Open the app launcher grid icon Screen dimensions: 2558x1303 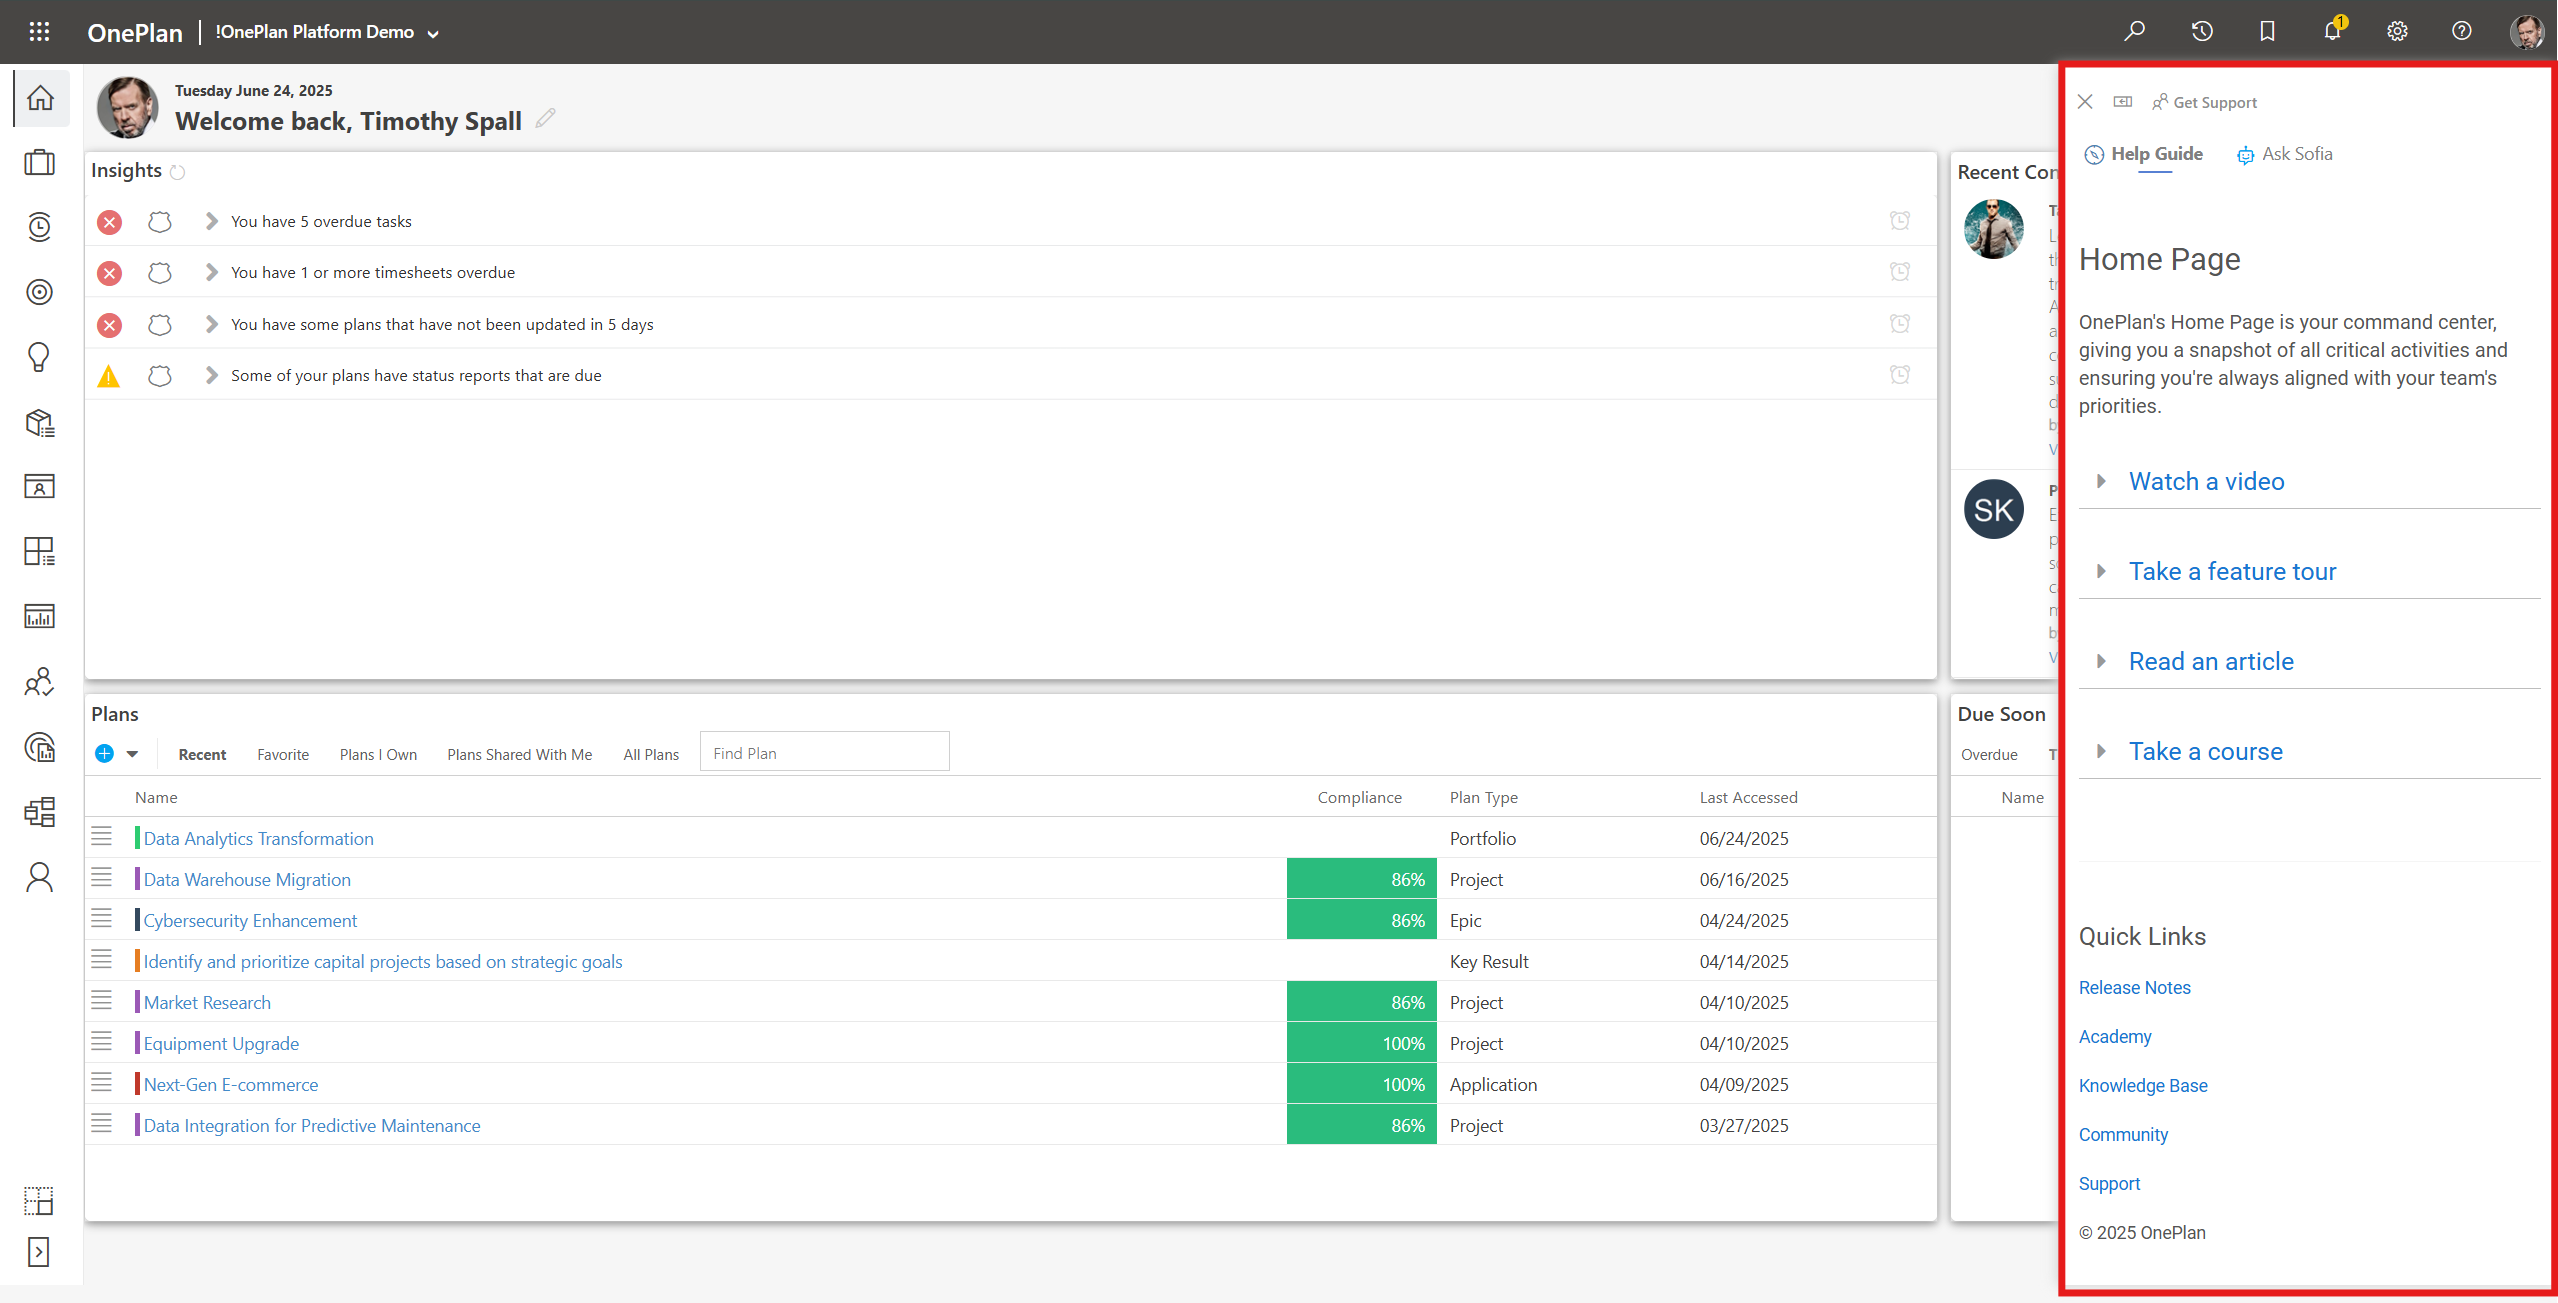[39, 31]
